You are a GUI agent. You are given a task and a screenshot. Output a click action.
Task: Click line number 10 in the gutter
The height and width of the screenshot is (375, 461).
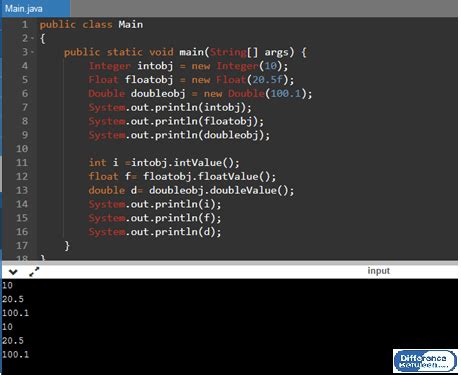point(22,149)
